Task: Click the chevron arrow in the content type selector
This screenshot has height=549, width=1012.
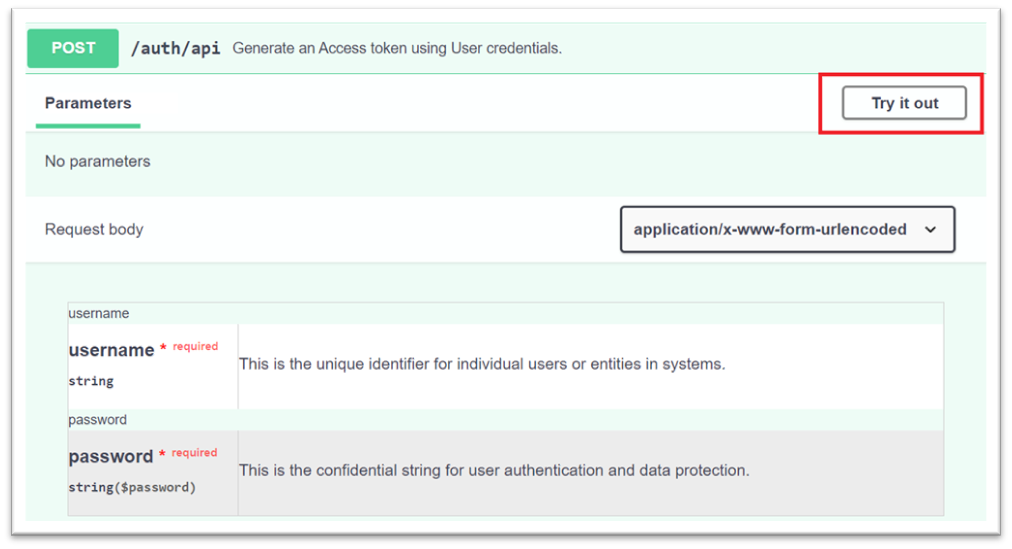Action: click(x=931, y=230)
